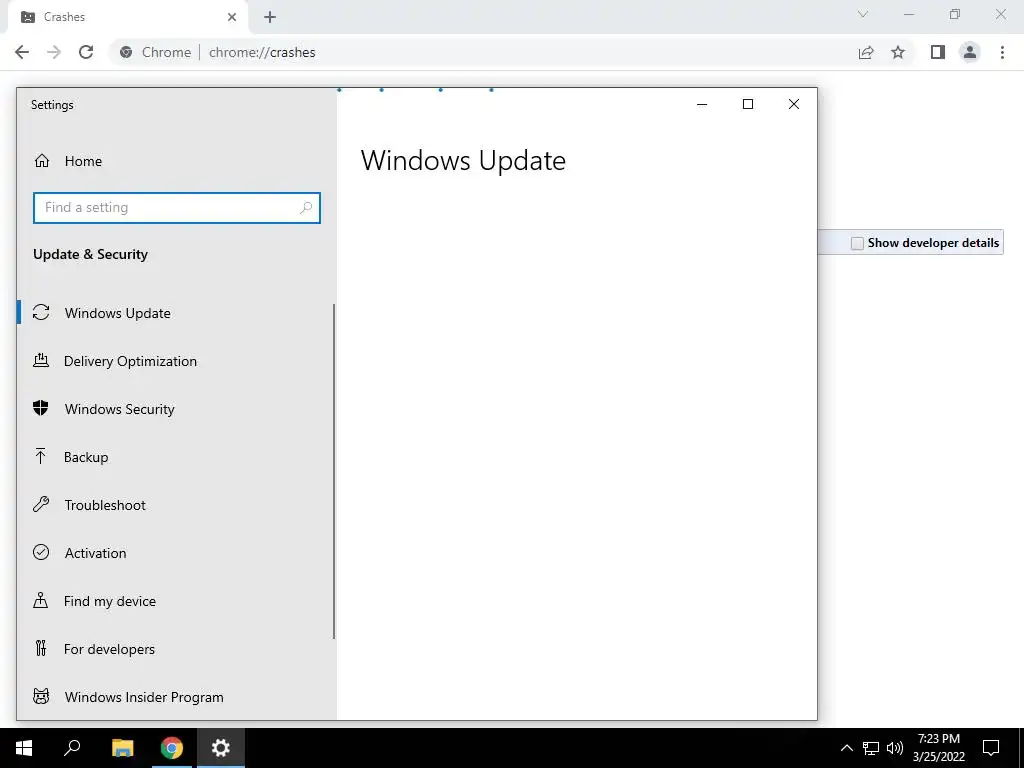The height and width of the screenshot is (768, 1024).
Task: Close the Settings window
Action: coord(793,104)
